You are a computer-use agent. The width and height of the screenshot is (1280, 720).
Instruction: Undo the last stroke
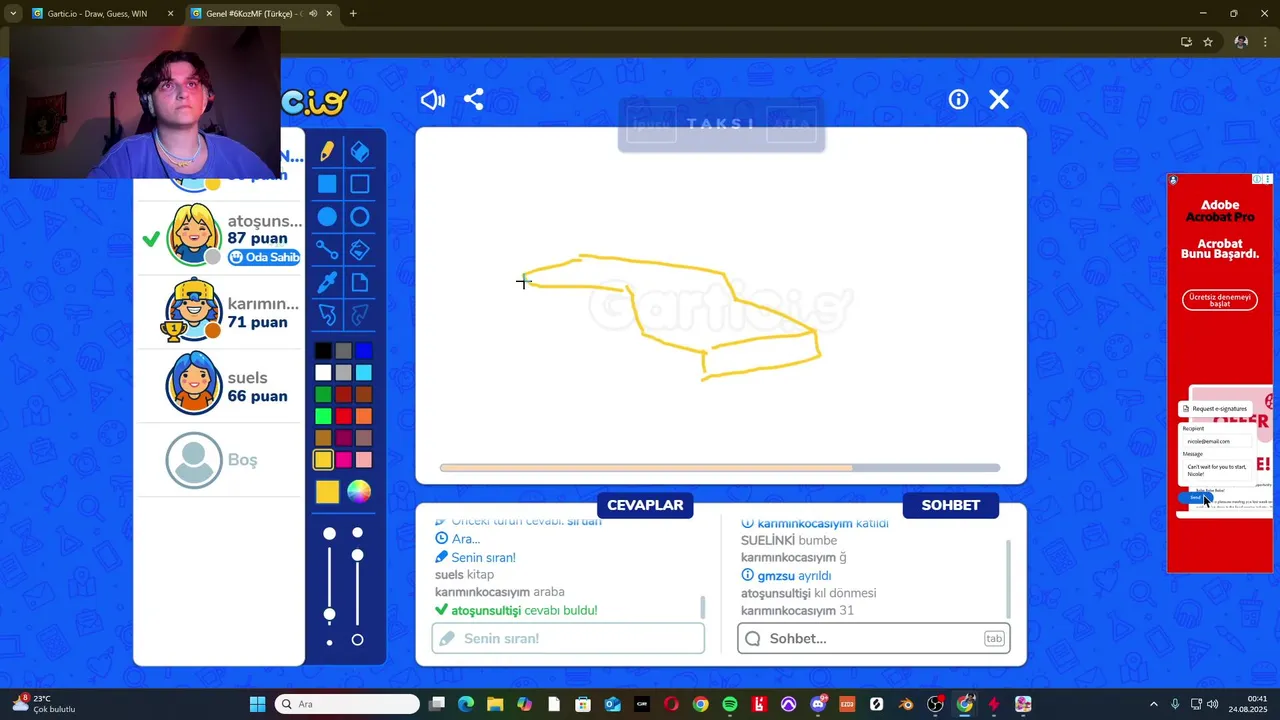327,316
